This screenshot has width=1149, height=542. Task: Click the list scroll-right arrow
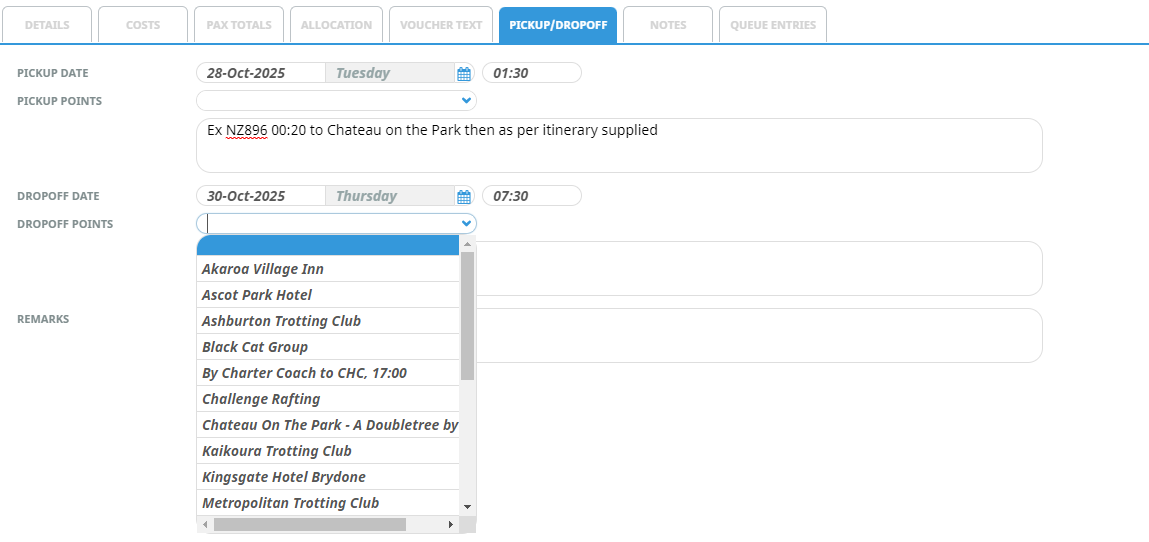451,524
